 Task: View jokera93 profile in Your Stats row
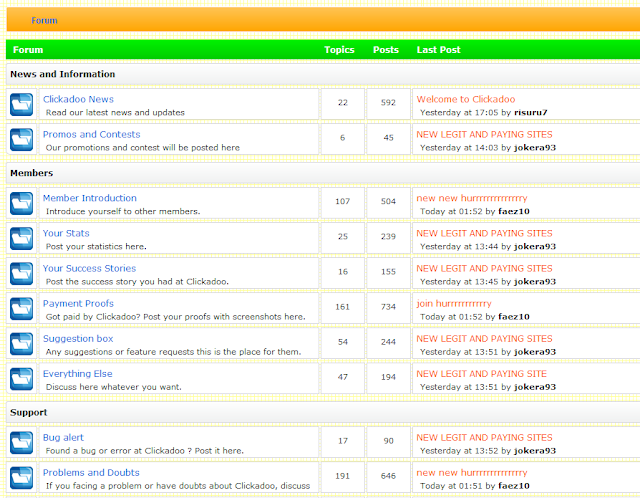coord(535,247)
